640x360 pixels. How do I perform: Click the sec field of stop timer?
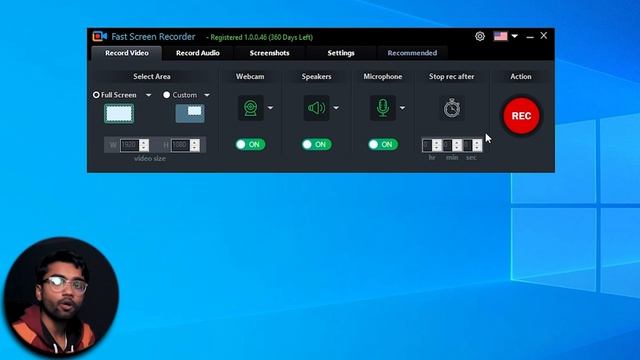(x=468, y=145)
